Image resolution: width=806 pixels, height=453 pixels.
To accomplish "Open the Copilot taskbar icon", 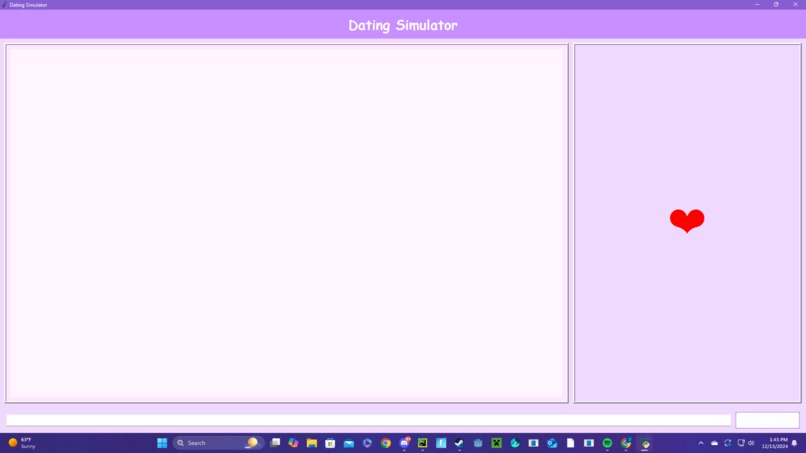I will (x=294, y=443).
